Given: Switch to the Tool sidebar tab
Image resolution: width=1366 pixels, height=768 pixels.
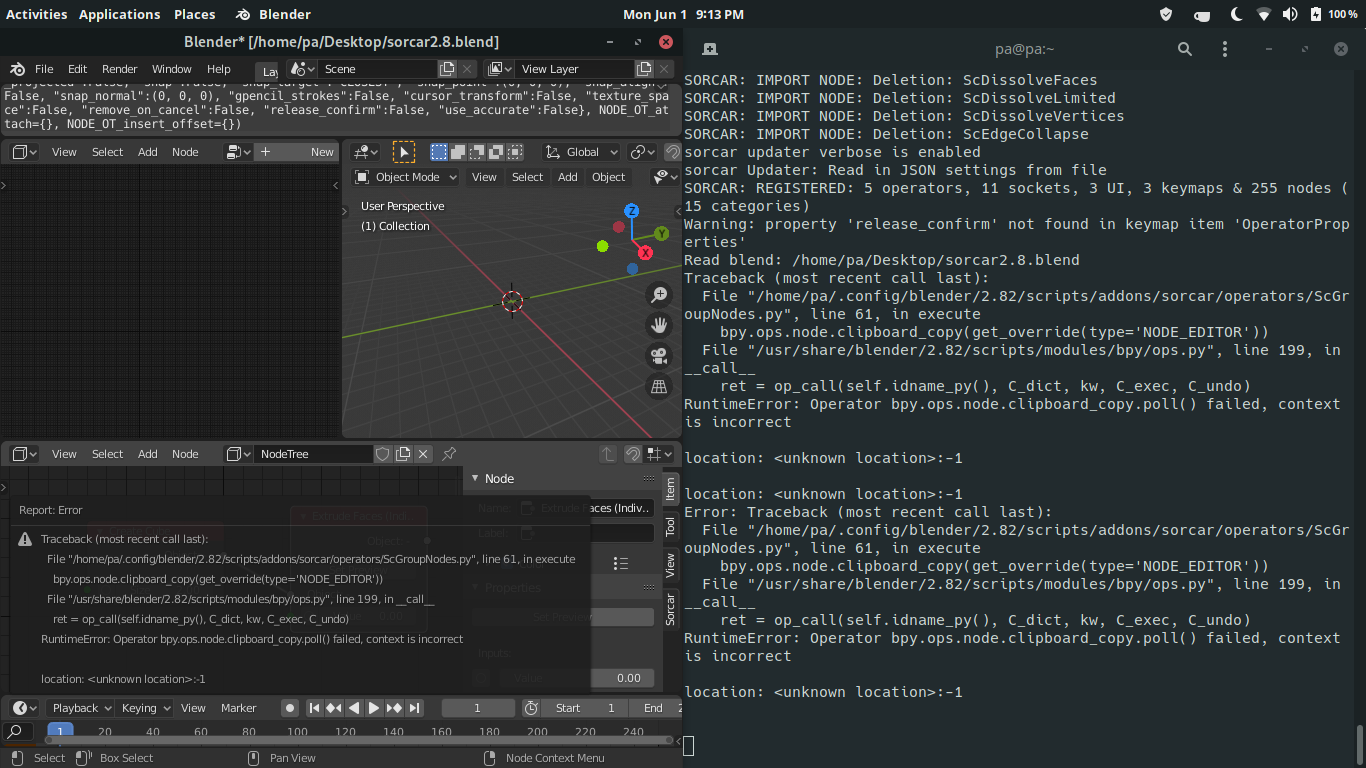Looking at the screenshot, I should tap(671, 527).
